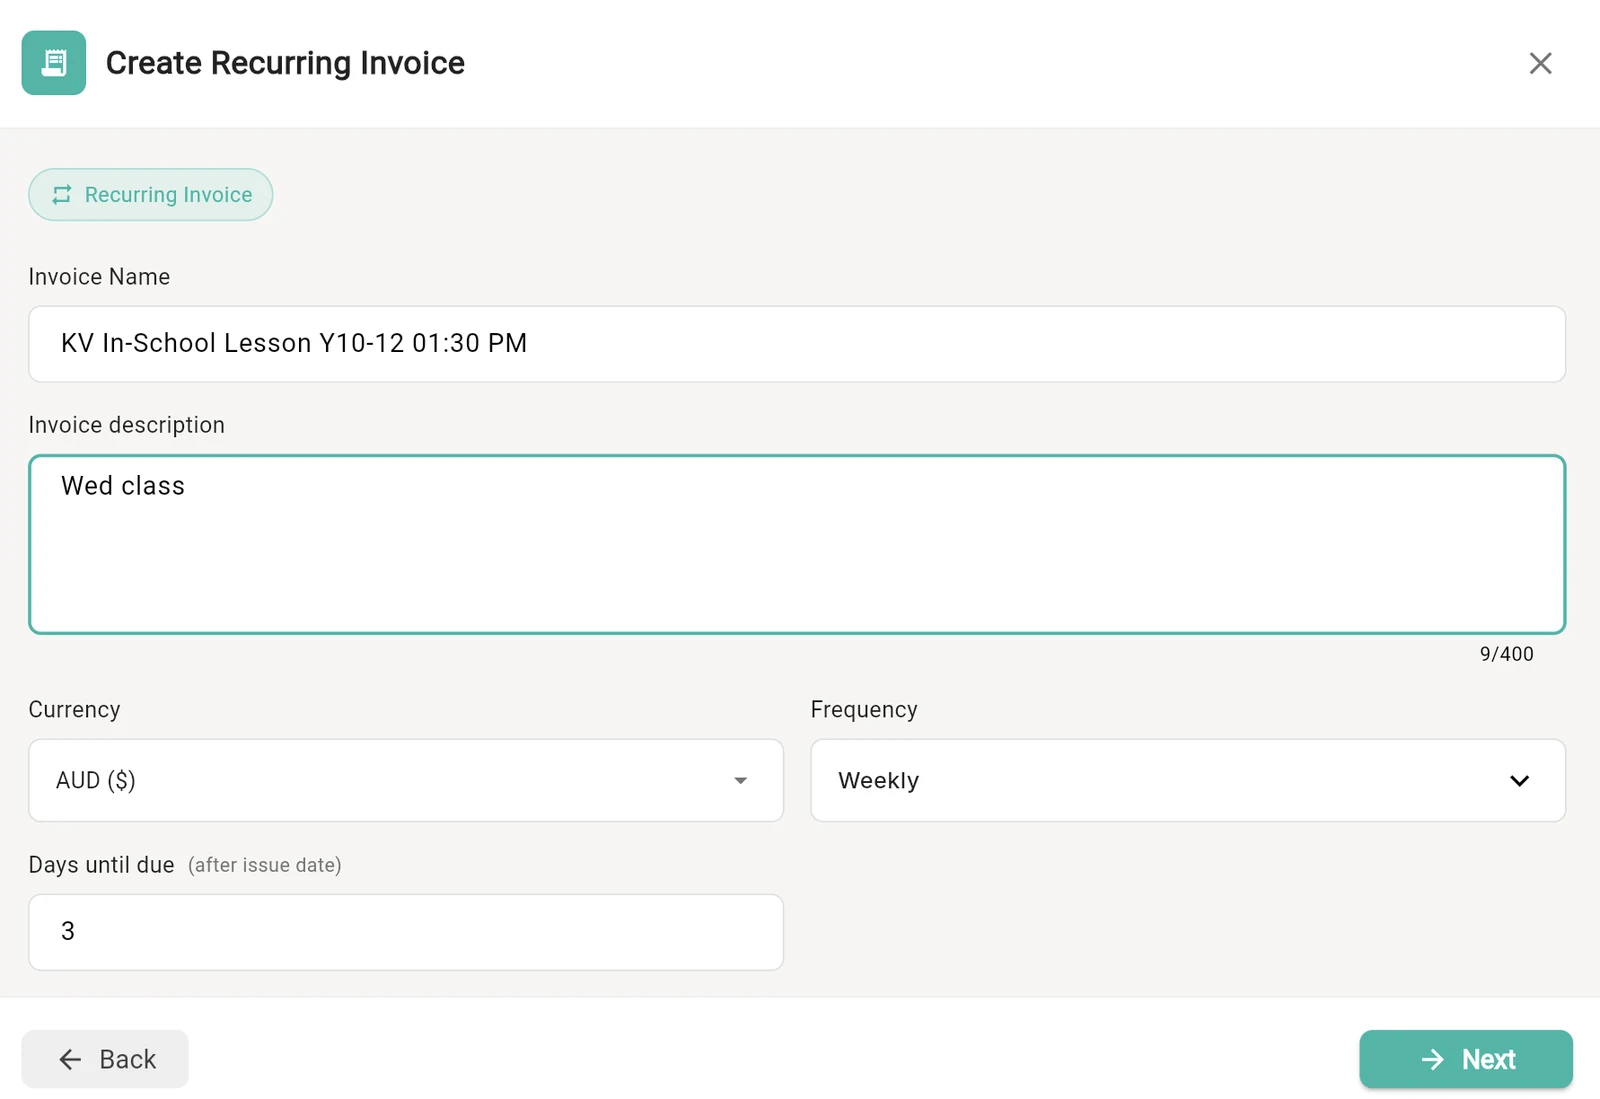
Task: Click the invoice icon beside the dialog title
Action: (54, 63)
